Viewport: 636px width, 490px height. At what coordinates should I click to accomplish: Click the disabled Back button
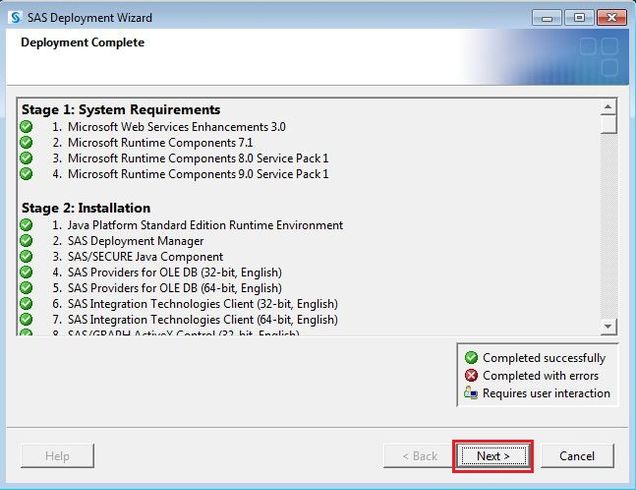point(419,456)
